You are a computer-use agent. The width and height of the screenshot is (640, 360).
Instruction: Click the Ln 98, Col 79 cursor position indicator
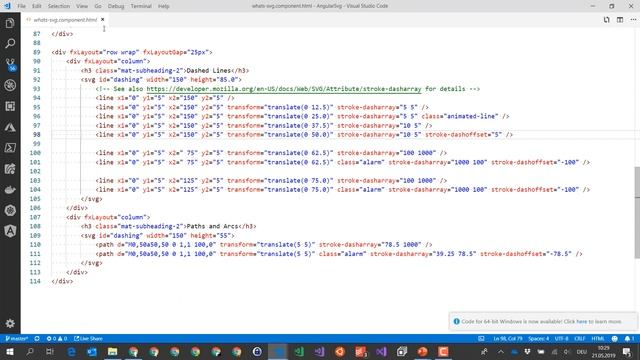point(507,339)
